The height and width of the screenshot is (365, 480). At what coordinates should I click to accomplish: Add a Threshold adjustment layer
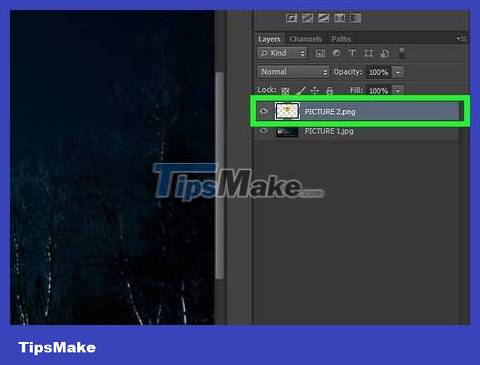[x=323, y=18]
